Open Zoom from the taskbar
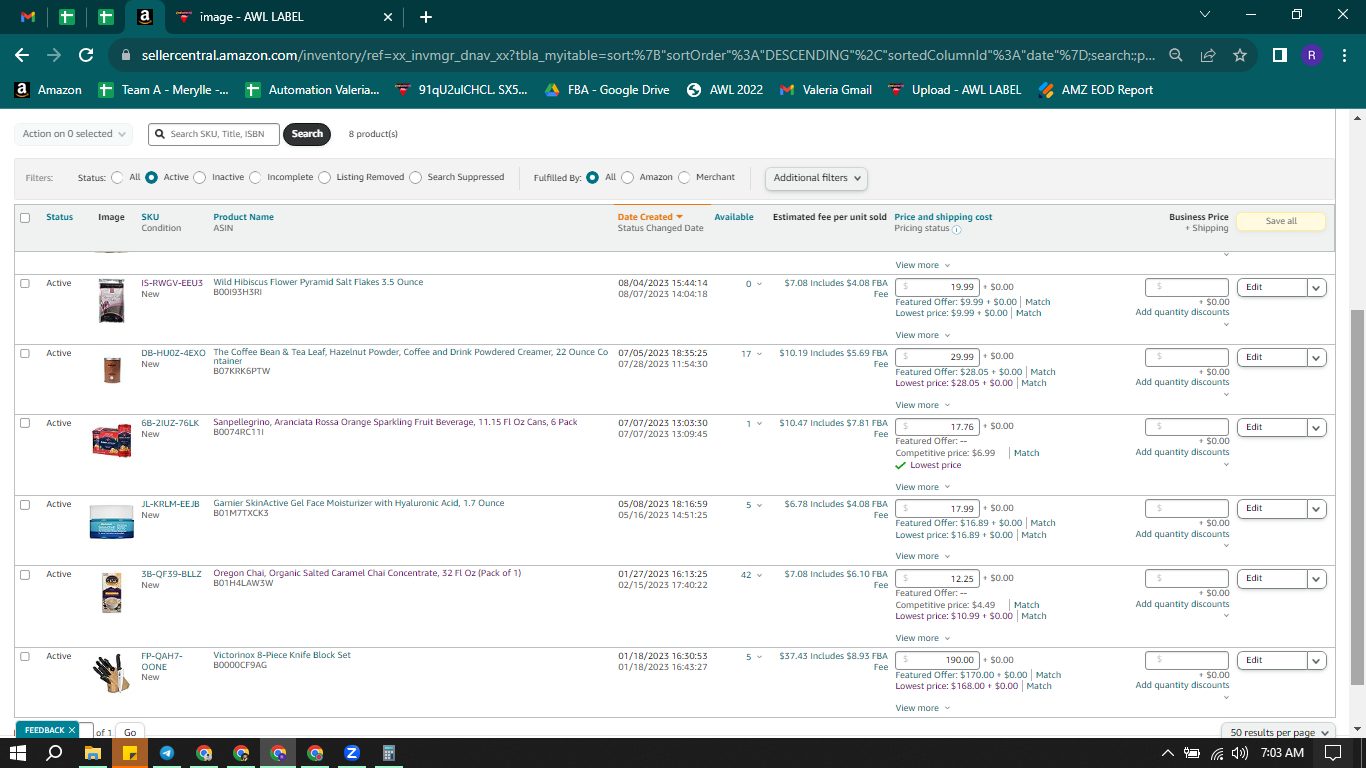This screenshot has height=768, width=1366. click(352, 752)
